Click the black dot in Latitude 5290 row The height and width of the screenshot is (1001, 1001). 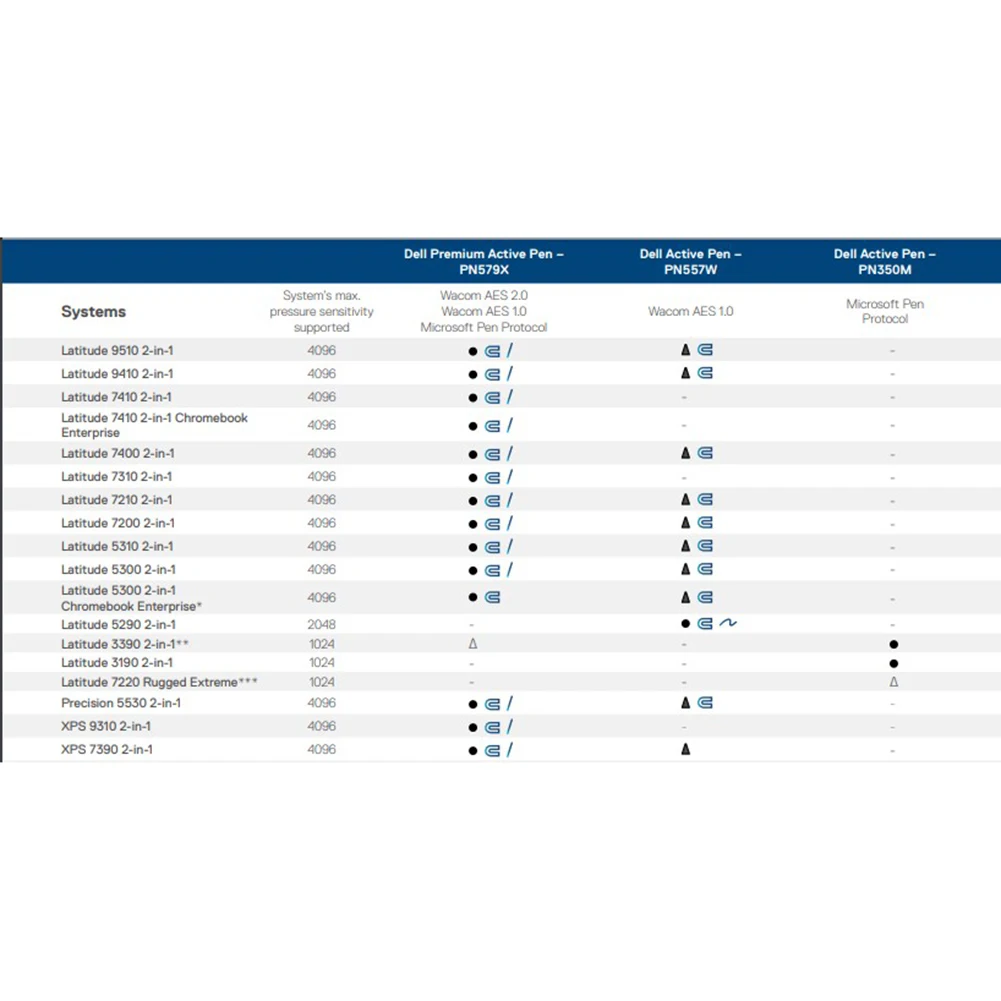(x=686, y=624)
